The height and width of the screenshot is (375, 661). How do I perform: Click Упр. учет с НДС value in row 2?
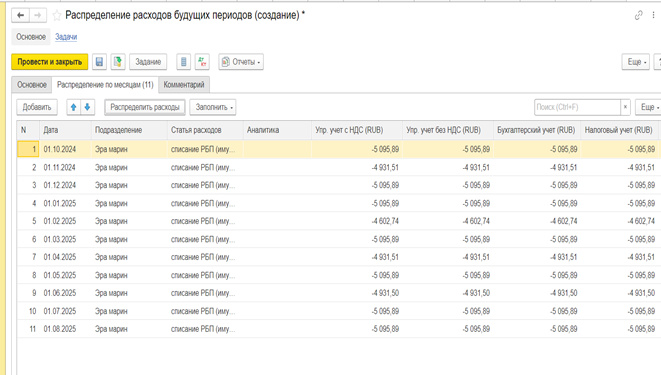(357, 167)
